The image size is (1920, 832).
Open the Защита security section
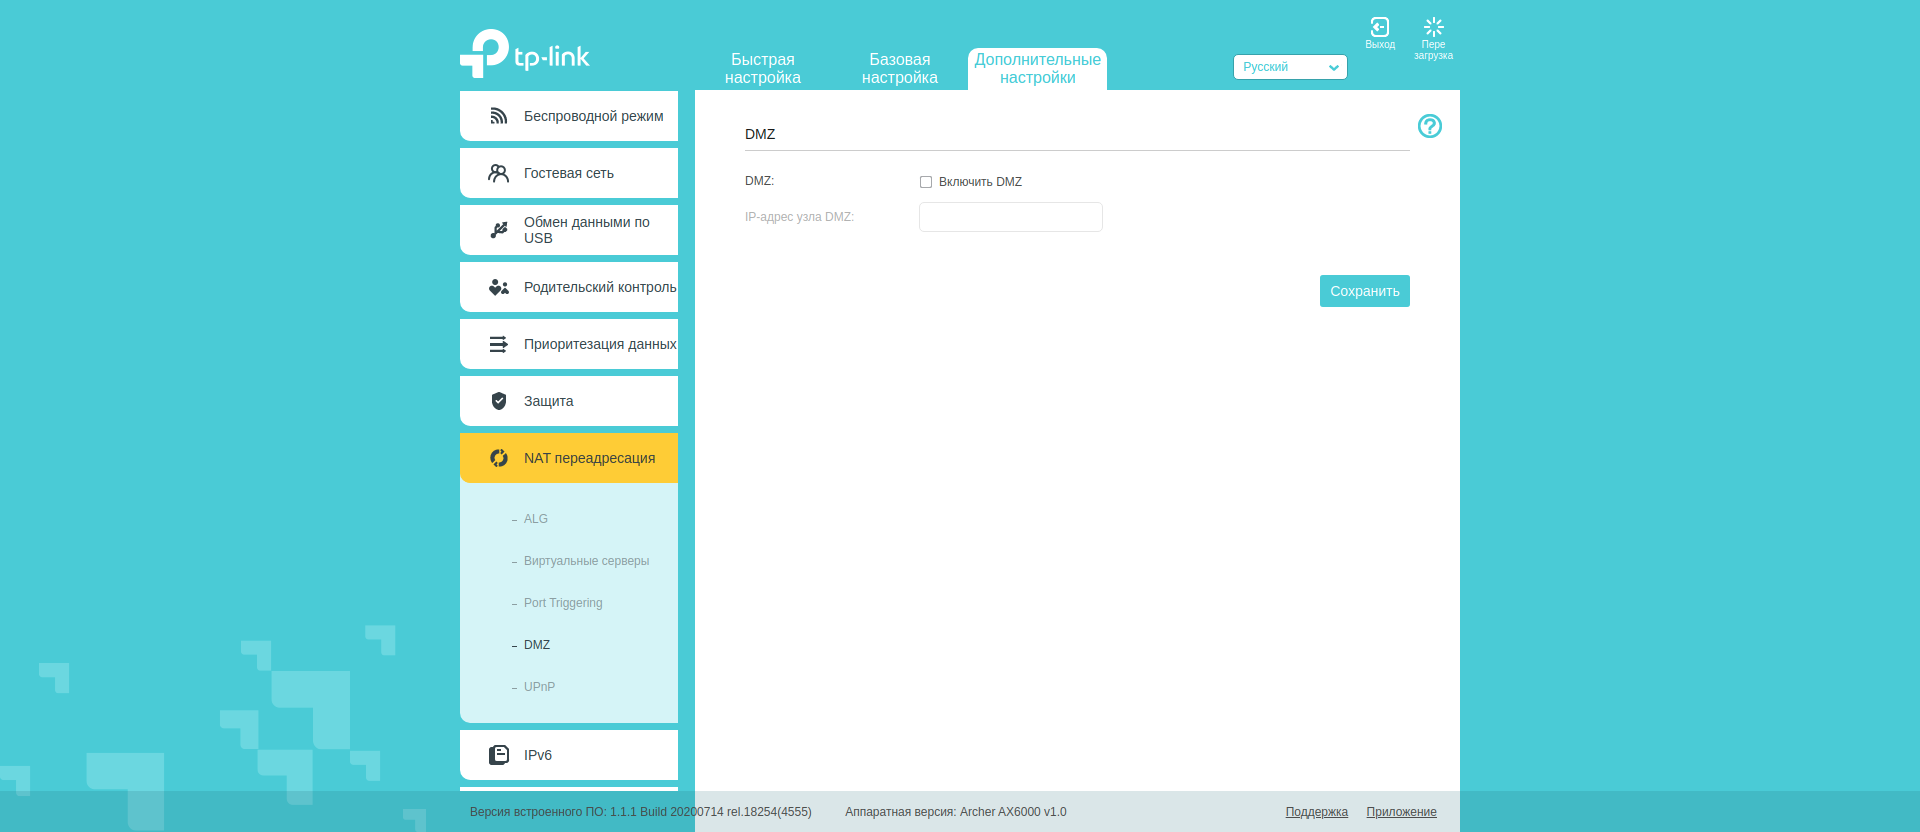569,401
